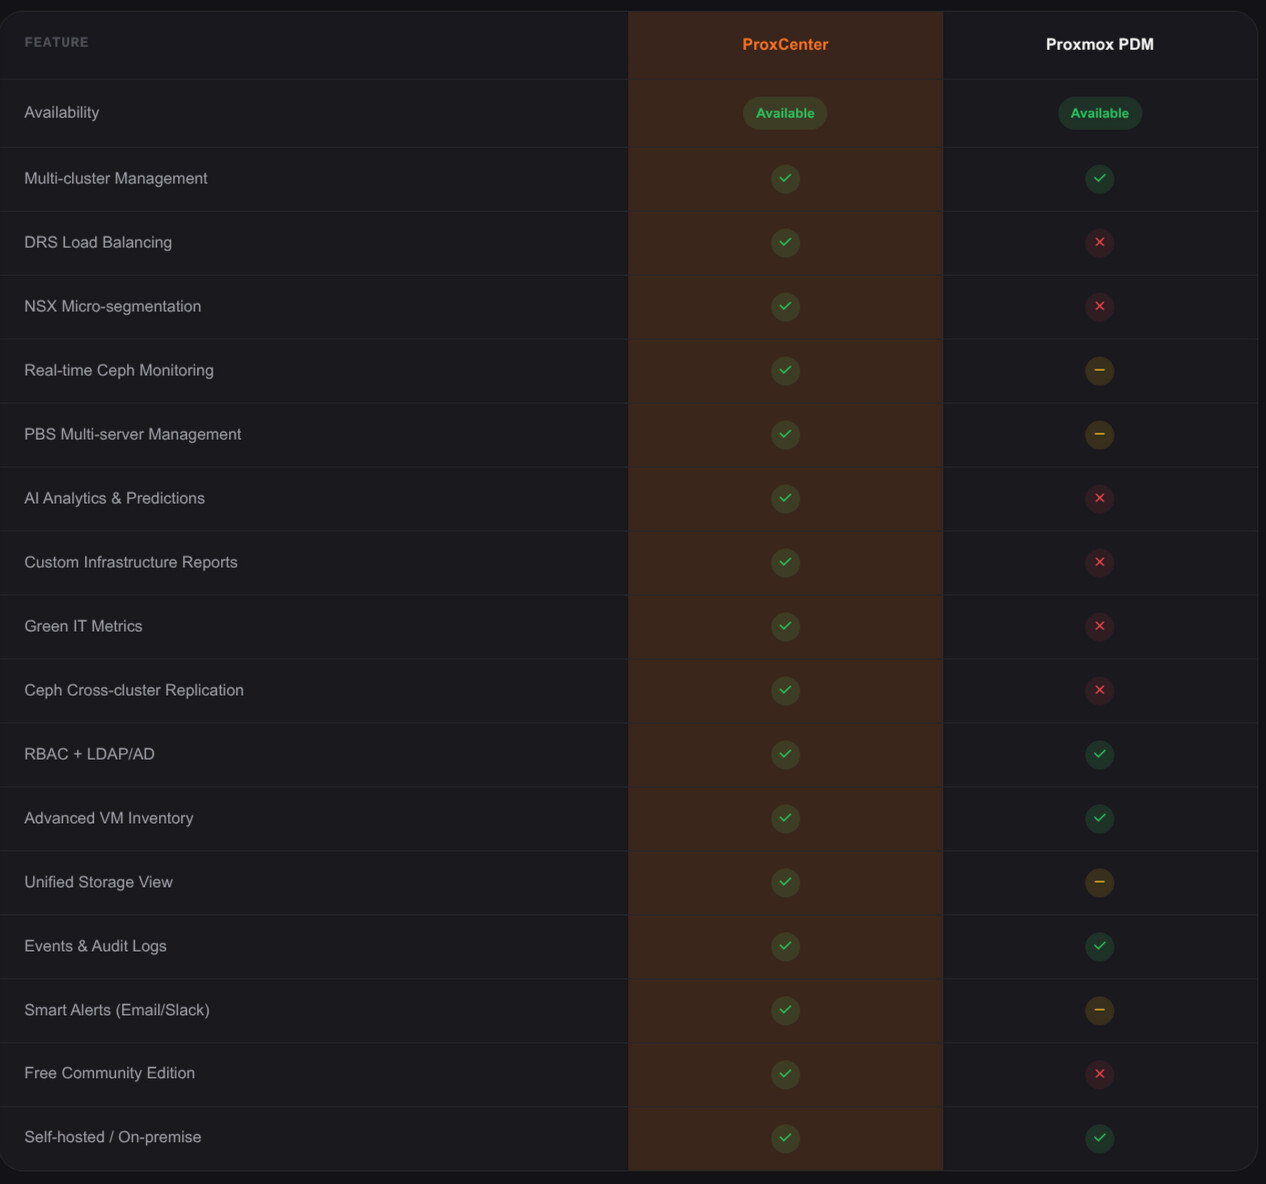Click Proxmox PDM cross for Ceph Cross-cluster Replication

pos(1099,690)
